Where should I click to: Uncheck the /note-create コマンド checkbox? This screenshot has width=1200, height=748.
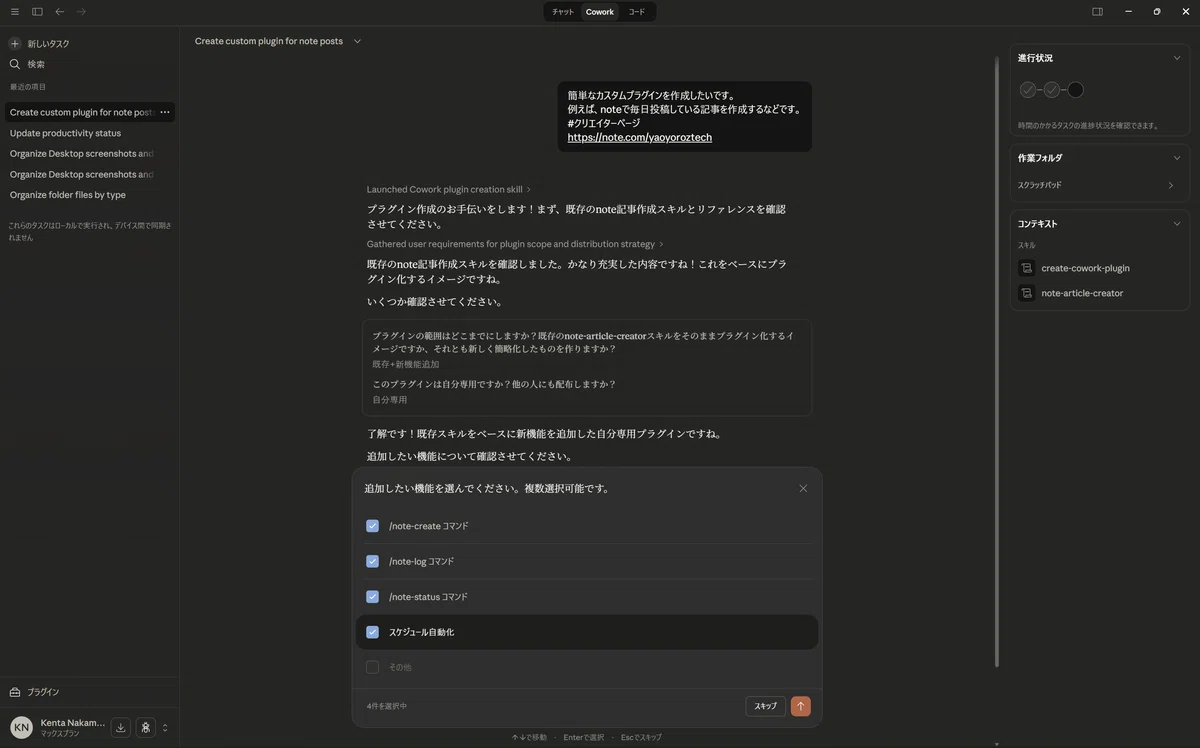(372, 526)
